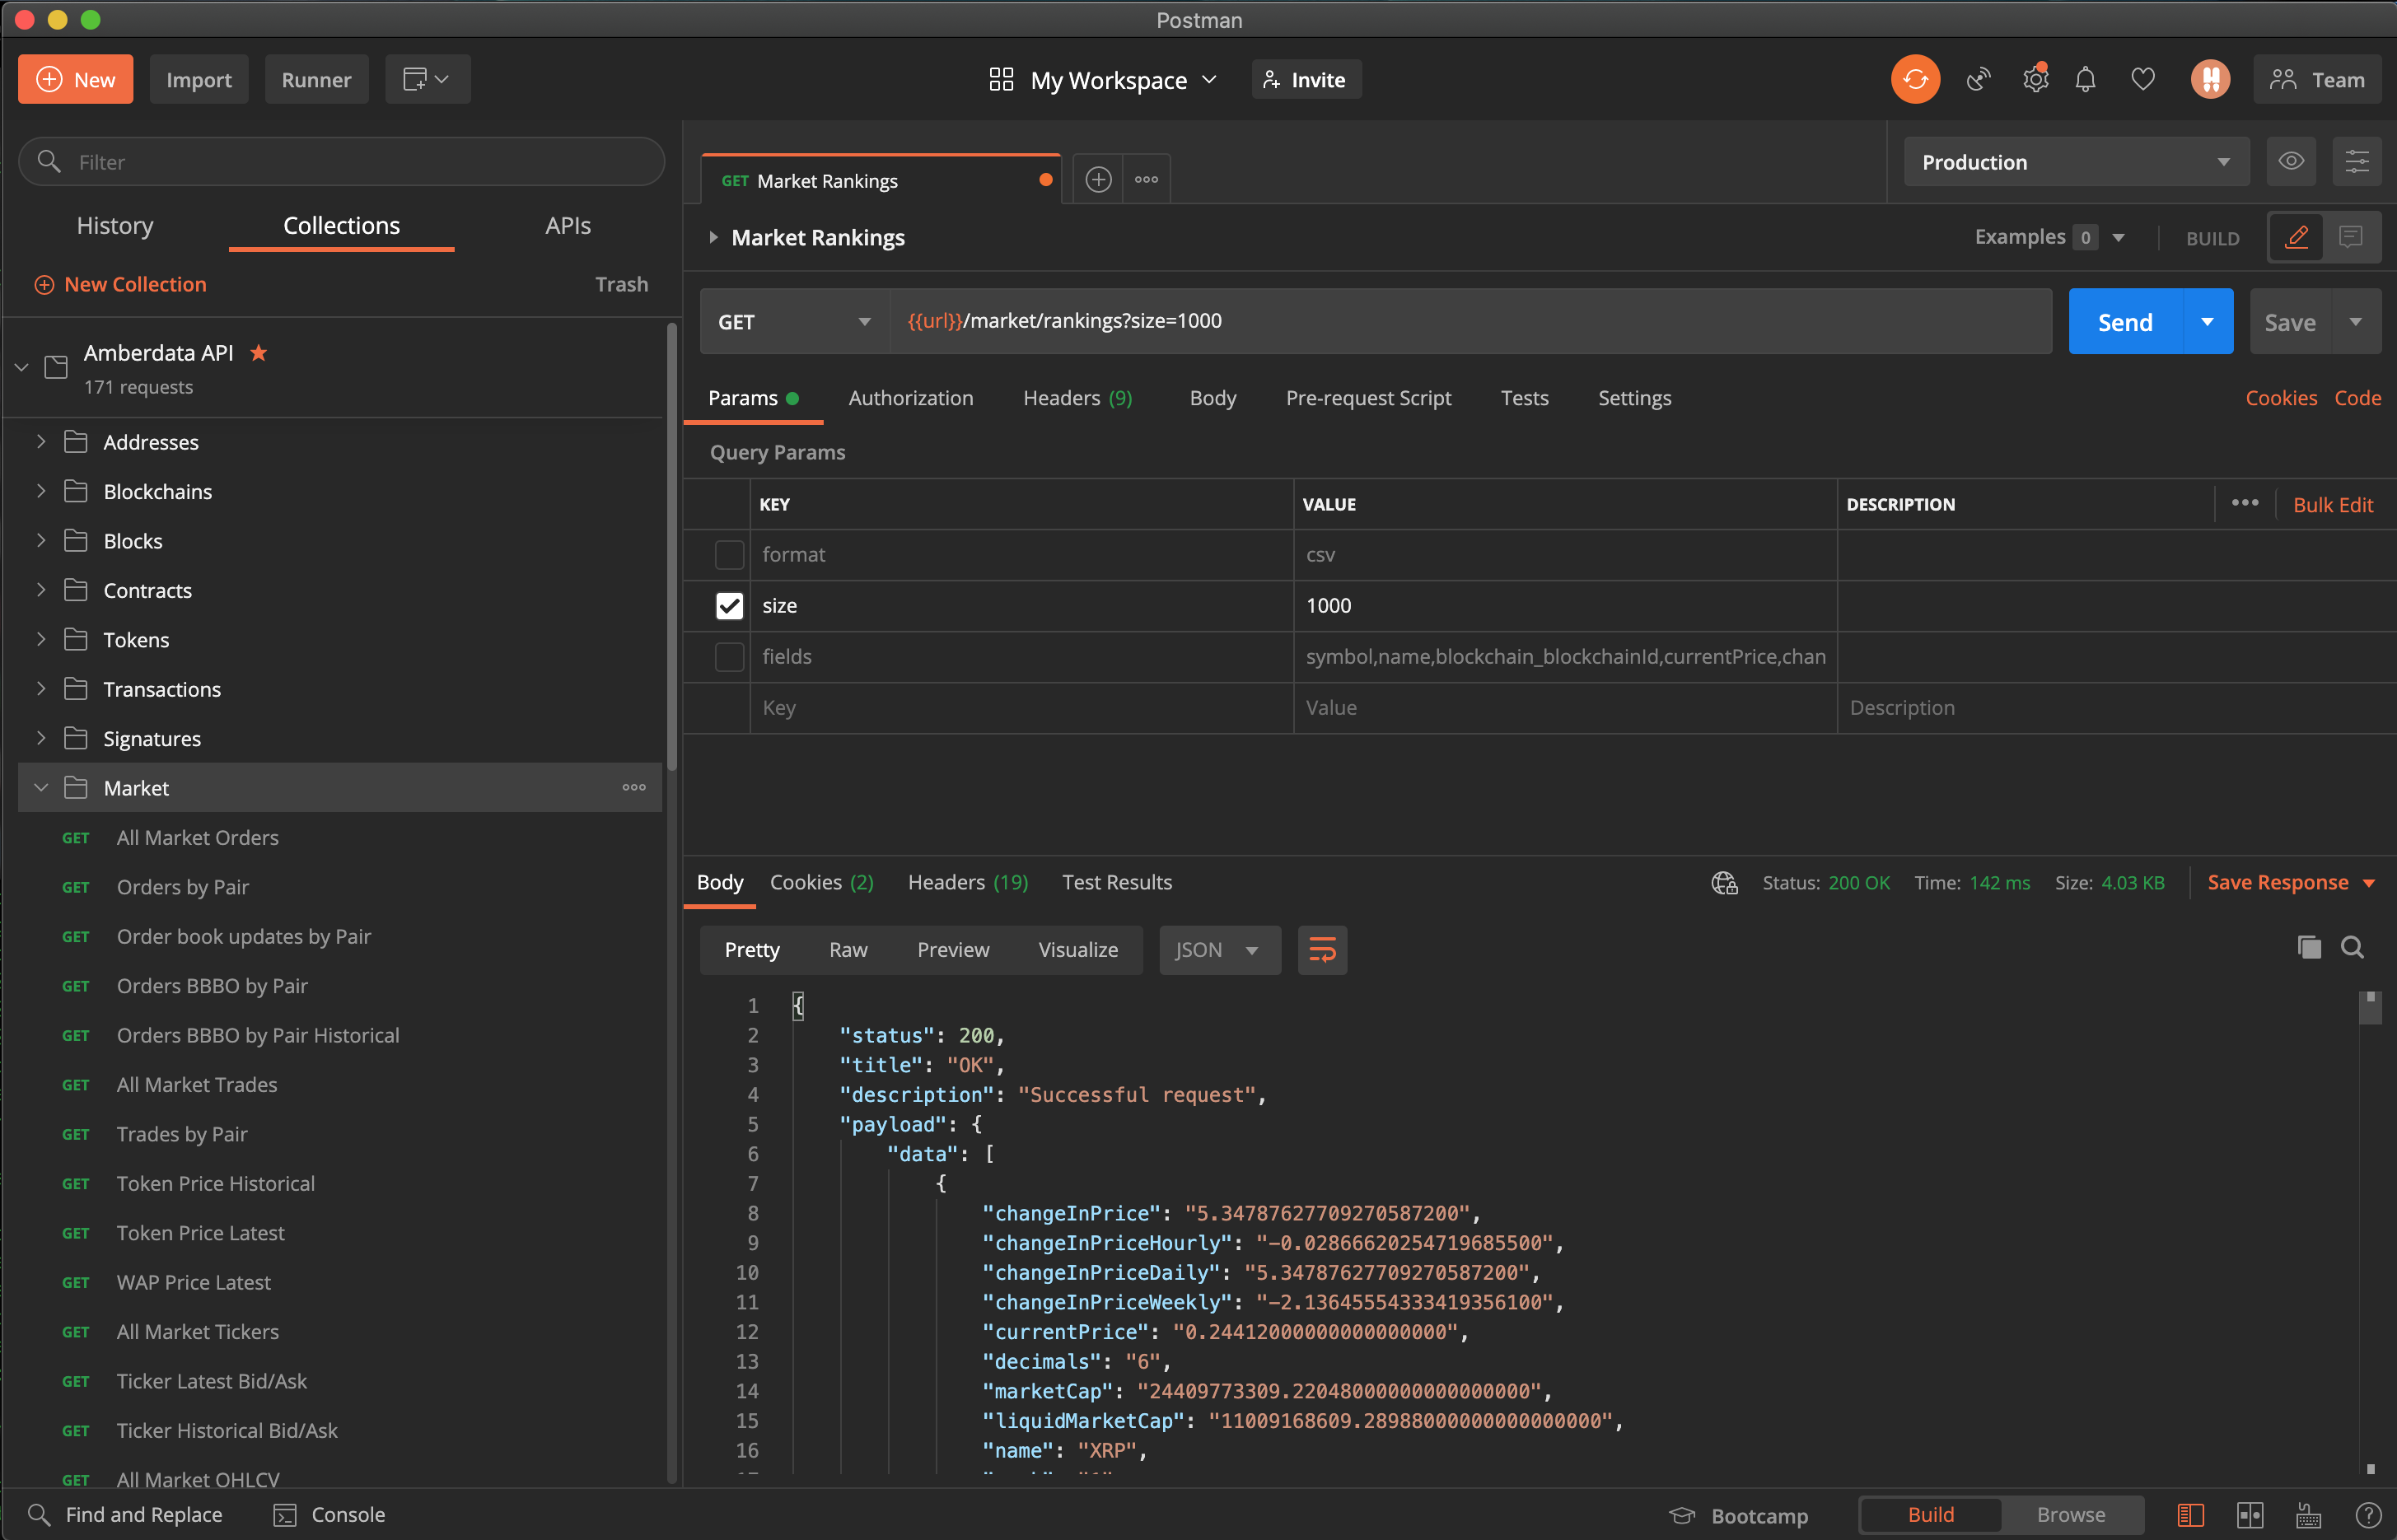Click the sync status icon
The height and width of the screenshot is (1540, 2397).
(1915, 79)
